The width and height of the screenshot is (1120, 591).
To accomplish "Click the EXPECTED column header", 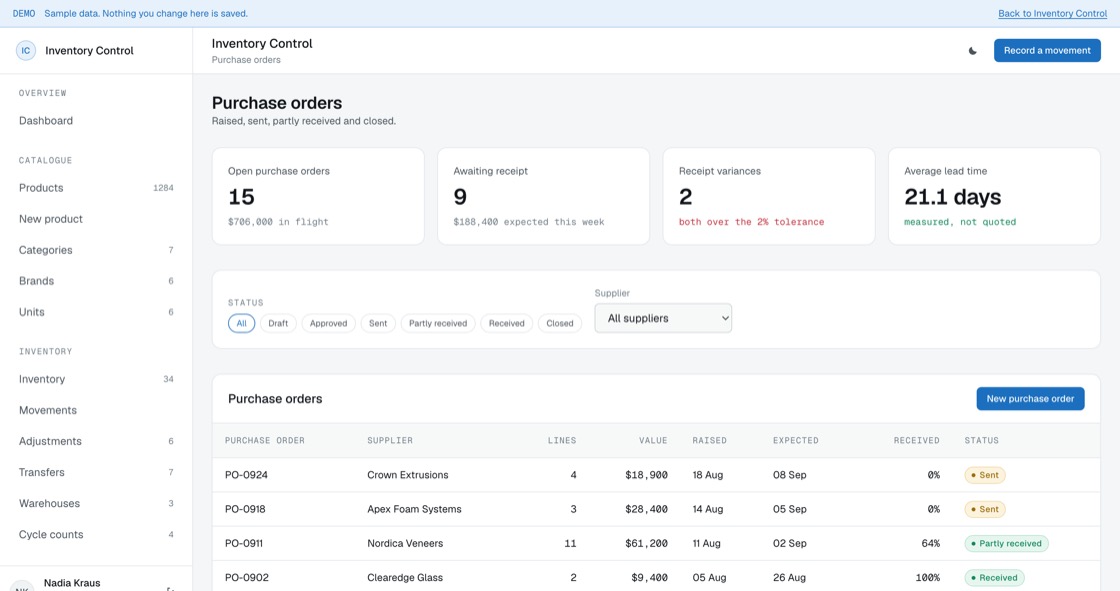I will [796, 440].
